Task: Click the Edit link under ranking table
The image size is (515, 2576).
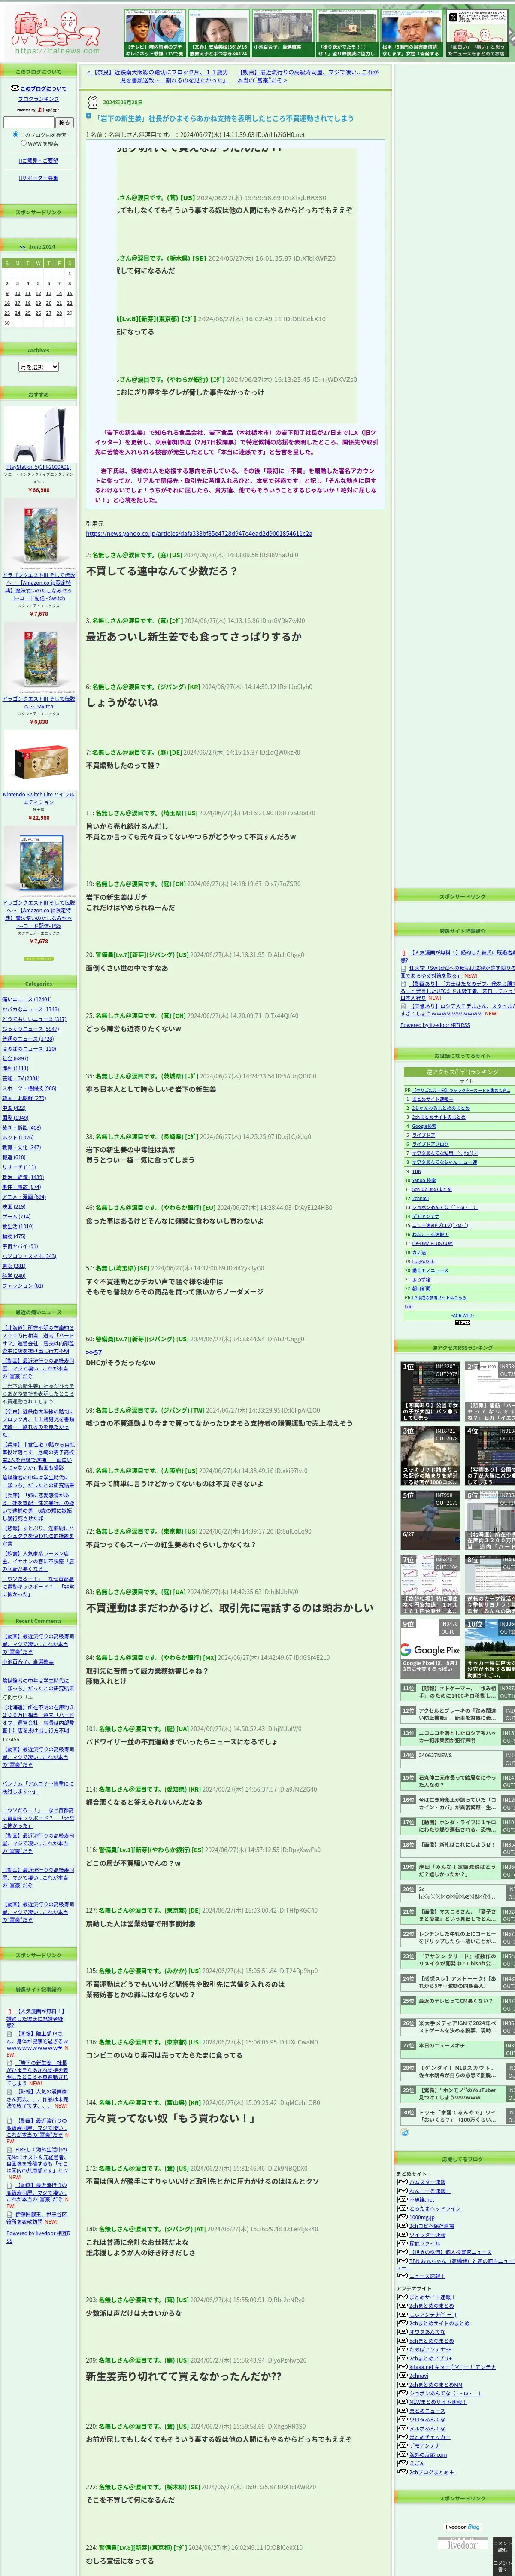Action: pos(408,1306)
